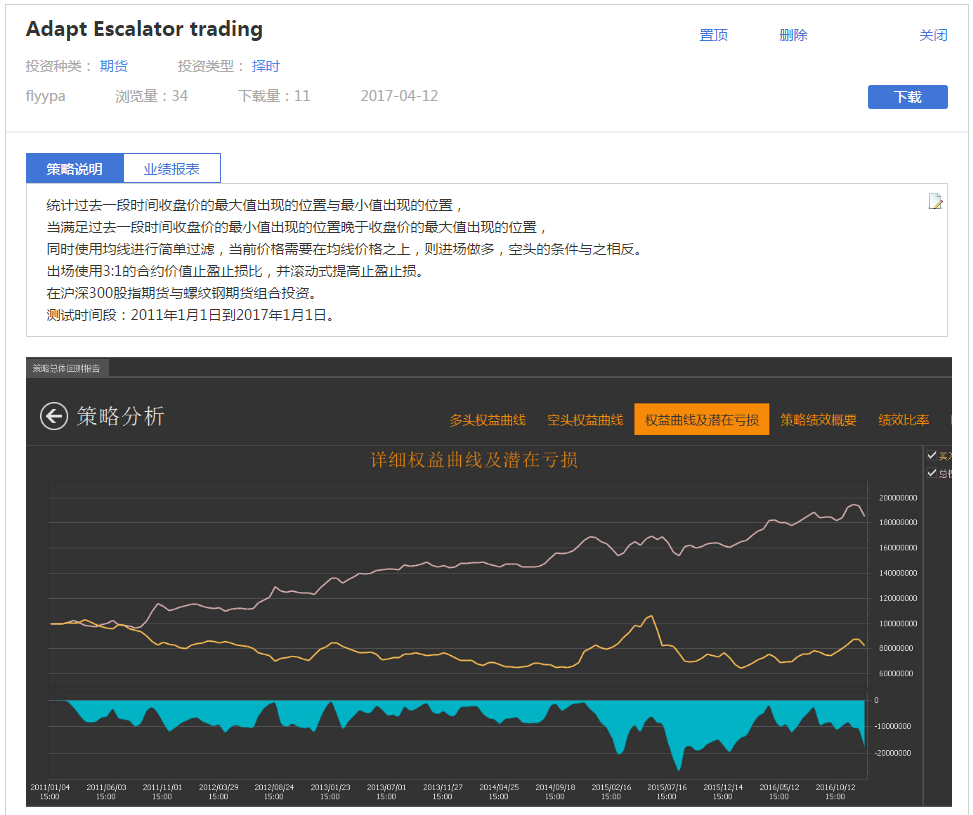This screenshot has height=815, width=973.
Task: Click the 期货 investment category link
Action: pos(114,66)
